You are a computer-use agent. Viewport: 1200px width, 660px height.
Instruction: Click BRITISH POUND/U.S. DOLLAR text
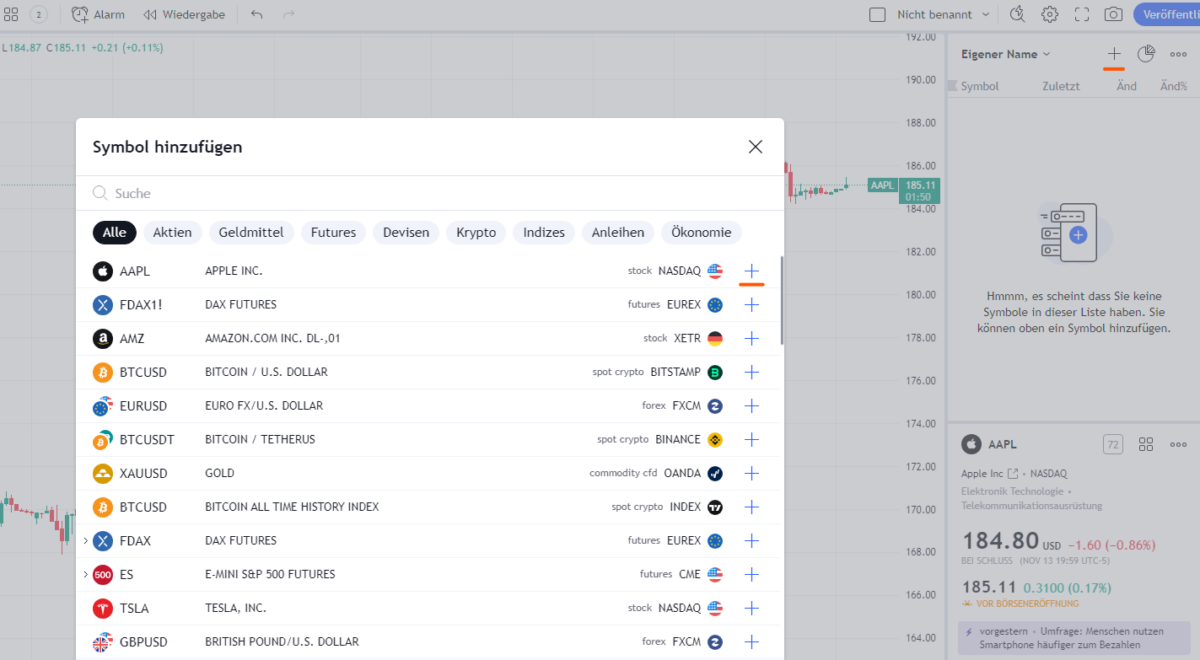tap(282, 642)
